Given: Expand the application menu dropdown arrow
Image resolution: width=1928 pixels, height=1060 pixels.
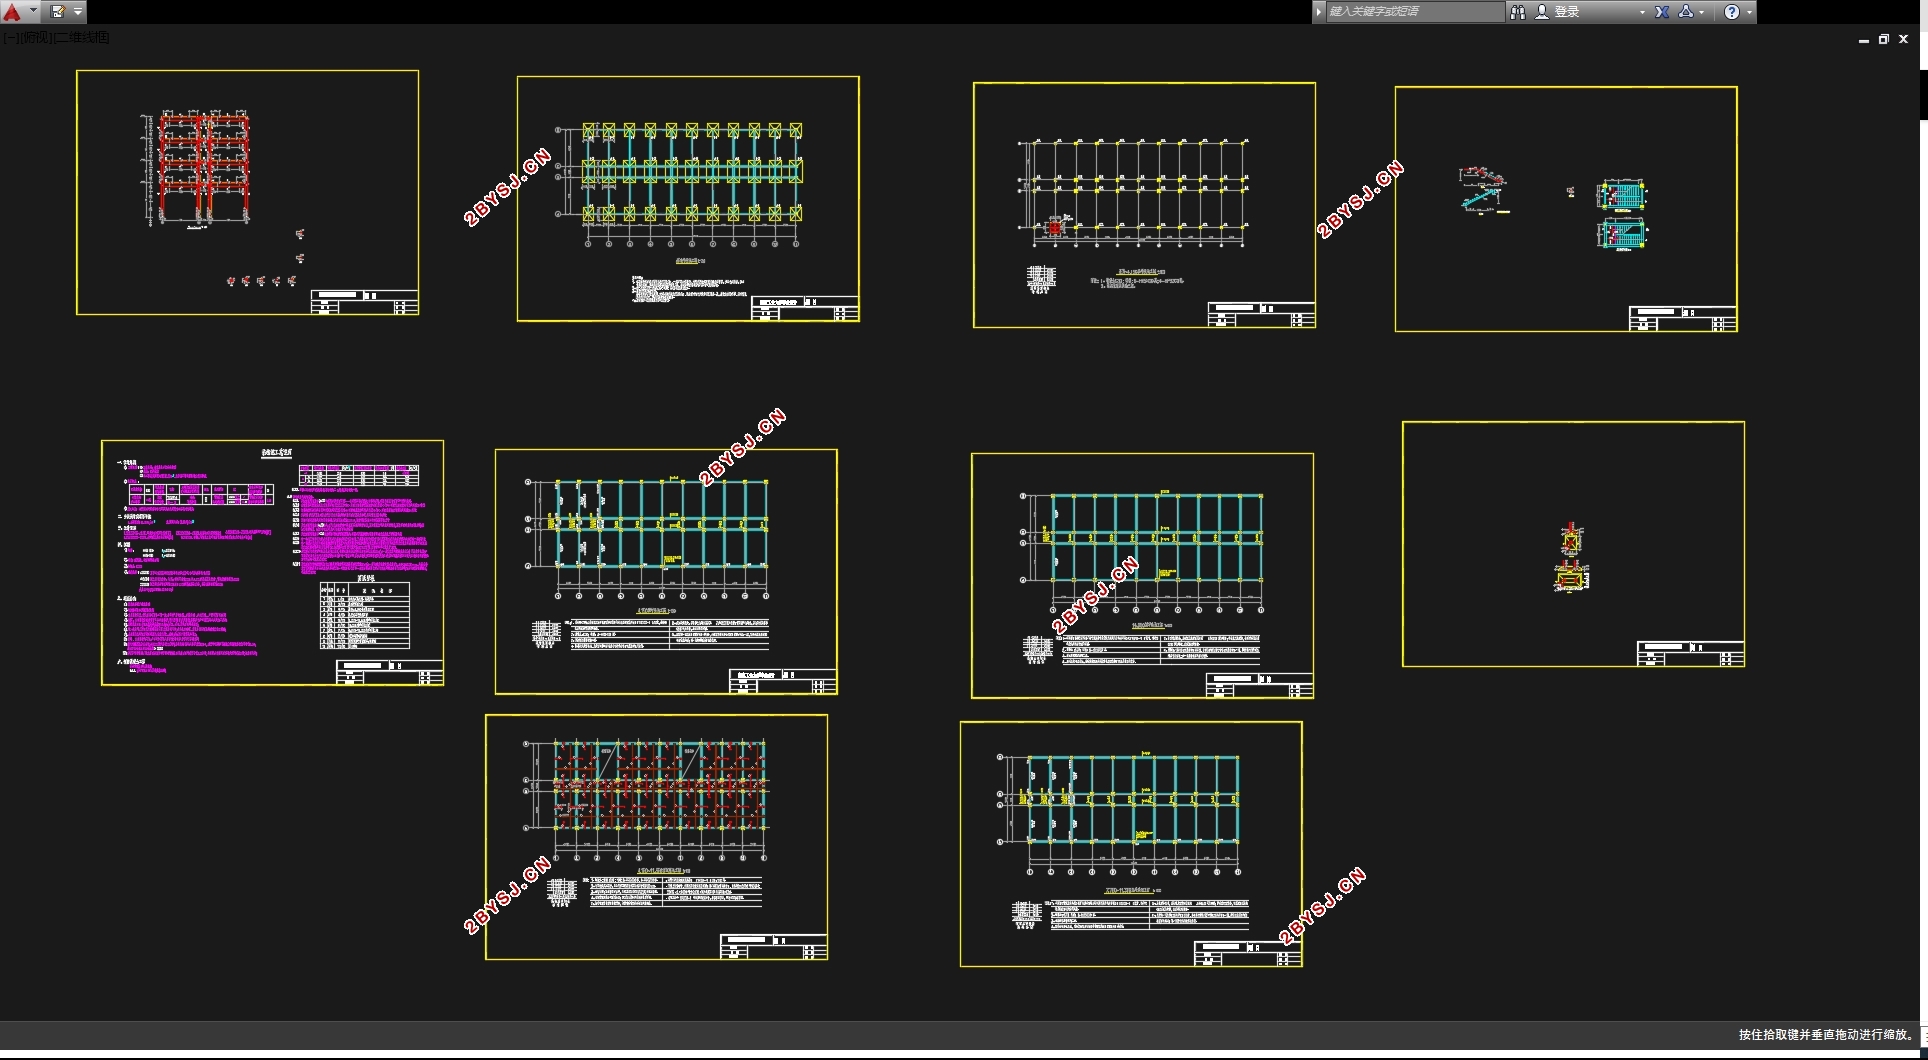Looking at the screenshot, I should pyautogui.click(x=33, y=12).
